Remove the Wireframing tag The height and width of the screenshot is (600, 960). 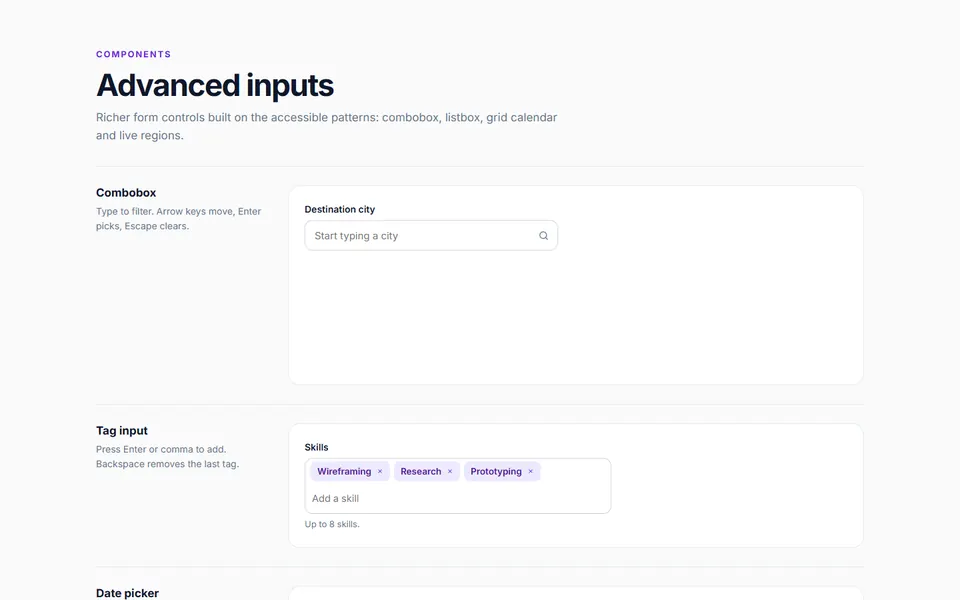point(380,471)
